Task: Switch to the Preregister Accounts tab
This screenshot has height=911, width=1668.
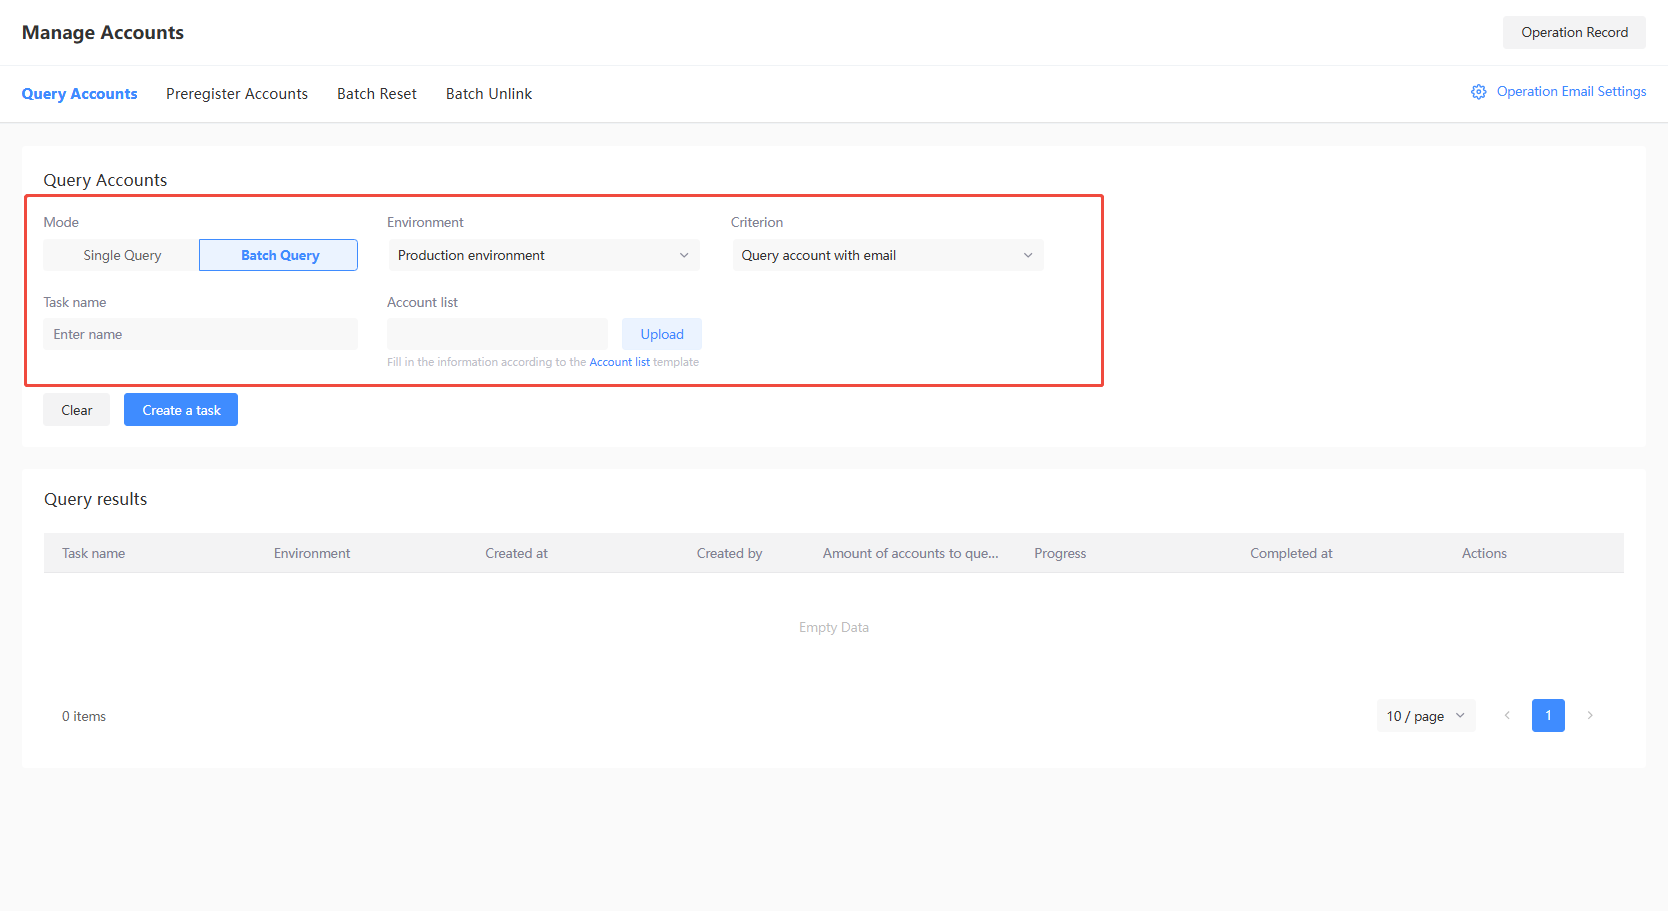Action: (237, 94)
